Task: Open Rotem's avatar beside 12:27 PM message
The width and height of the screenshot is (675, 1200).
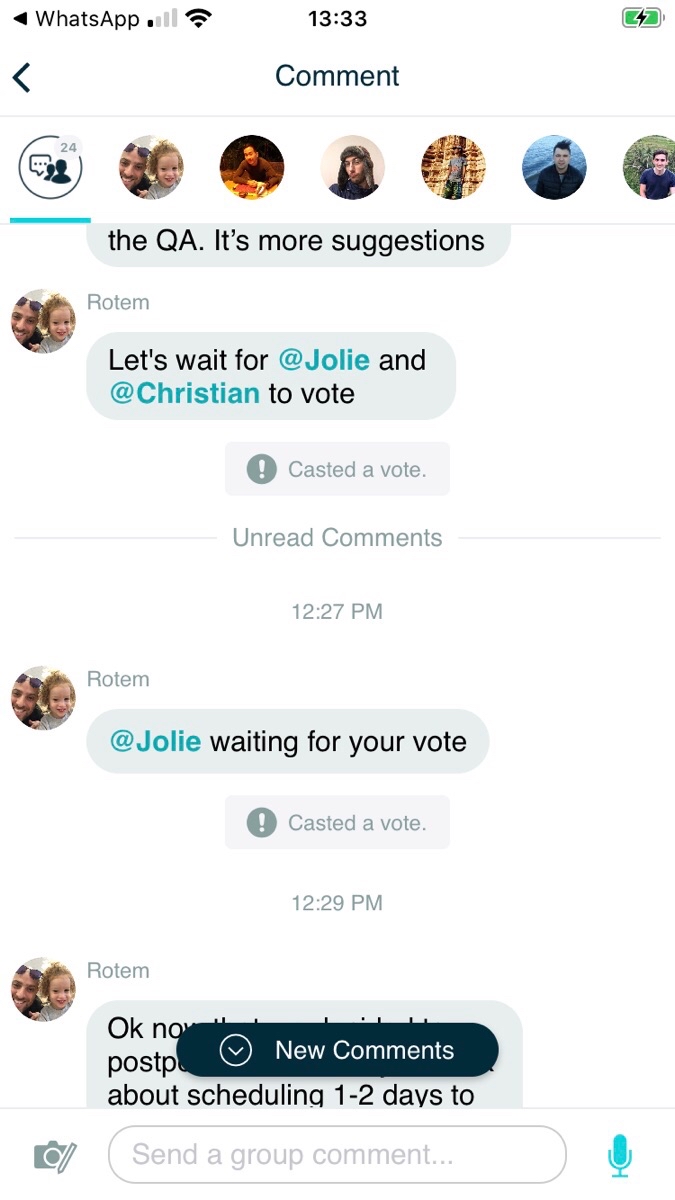Action: [43, 698]
